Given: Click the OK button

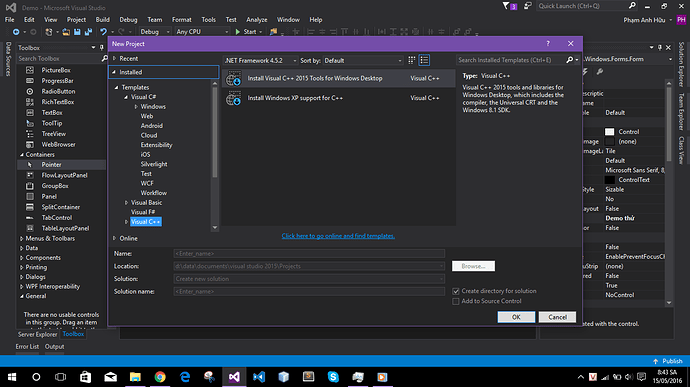Looking at the screenshot, I should click(516, 317).
